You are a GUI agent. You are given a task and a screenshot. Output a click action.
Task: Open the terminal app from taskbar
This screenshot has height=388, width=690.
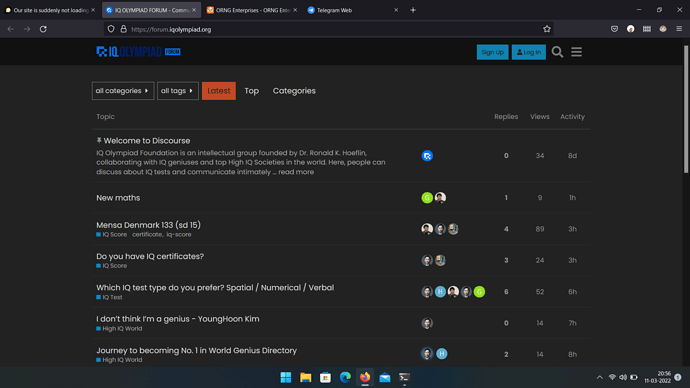[404, 377]
